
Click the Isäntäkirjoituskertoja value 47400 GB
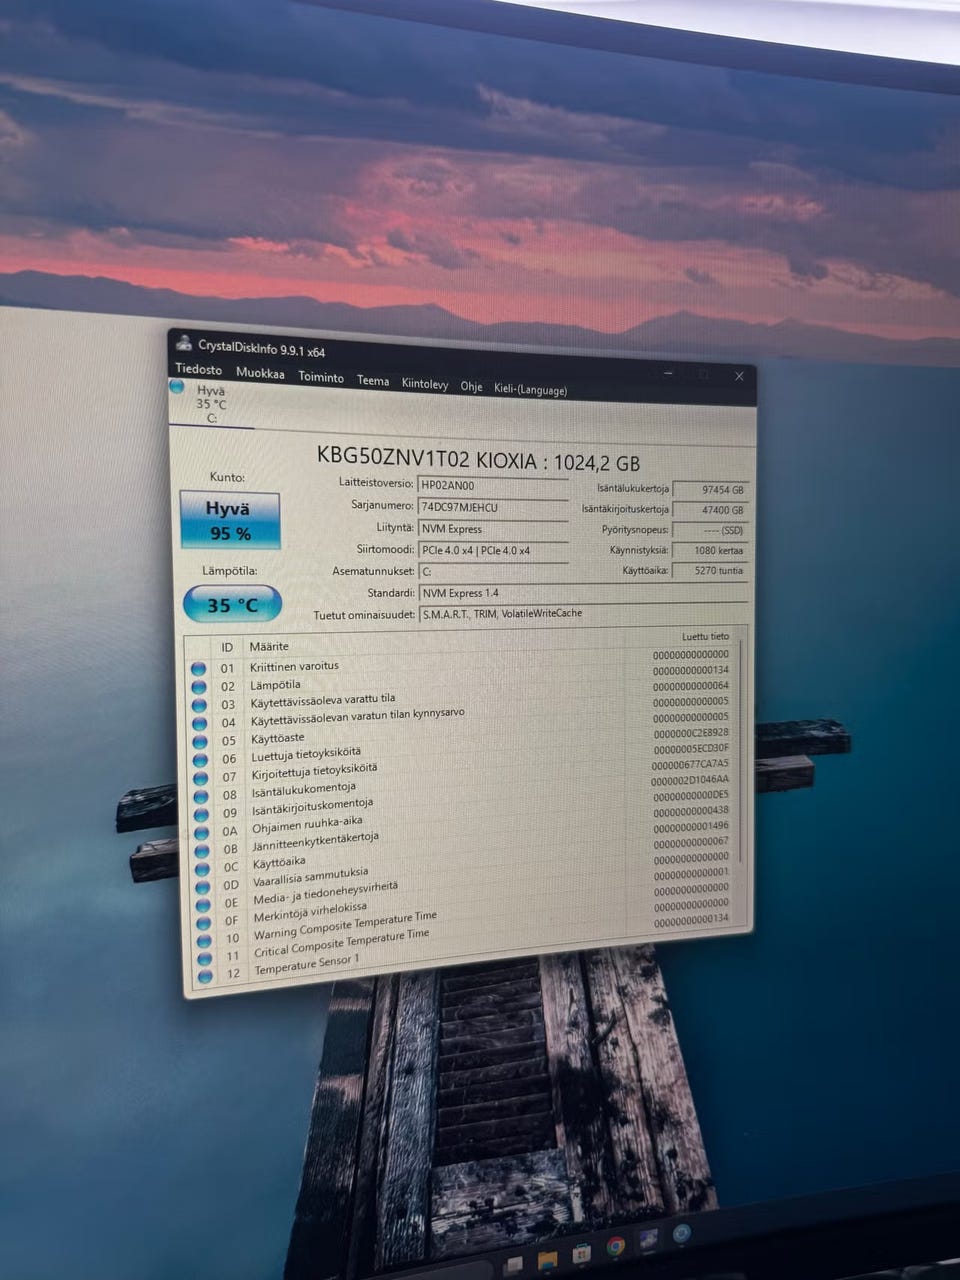710,510
